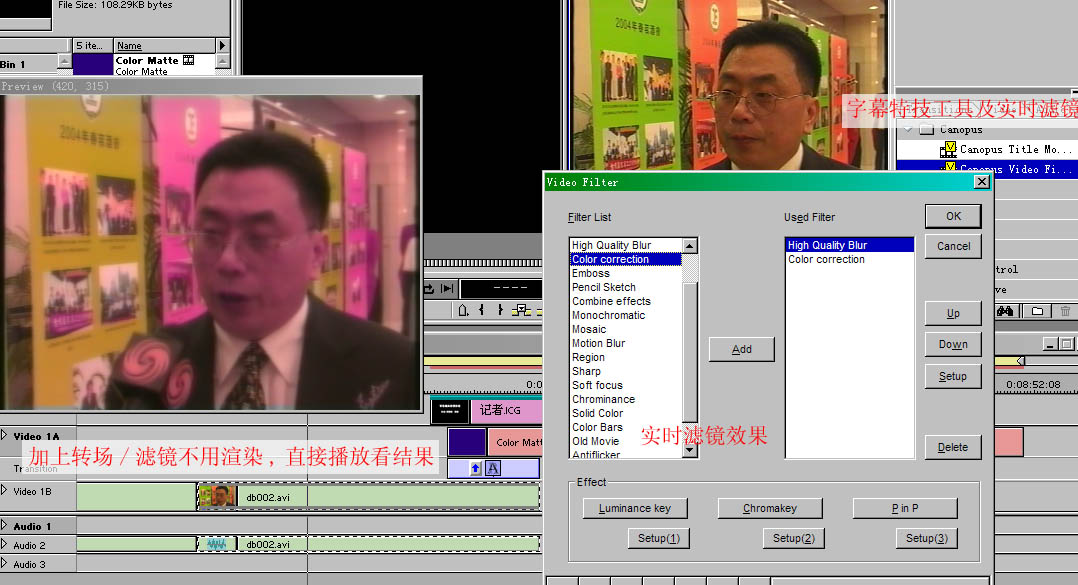Select Combine effects filter
This screenshot has width=1078, height=585.
(626, 301)
